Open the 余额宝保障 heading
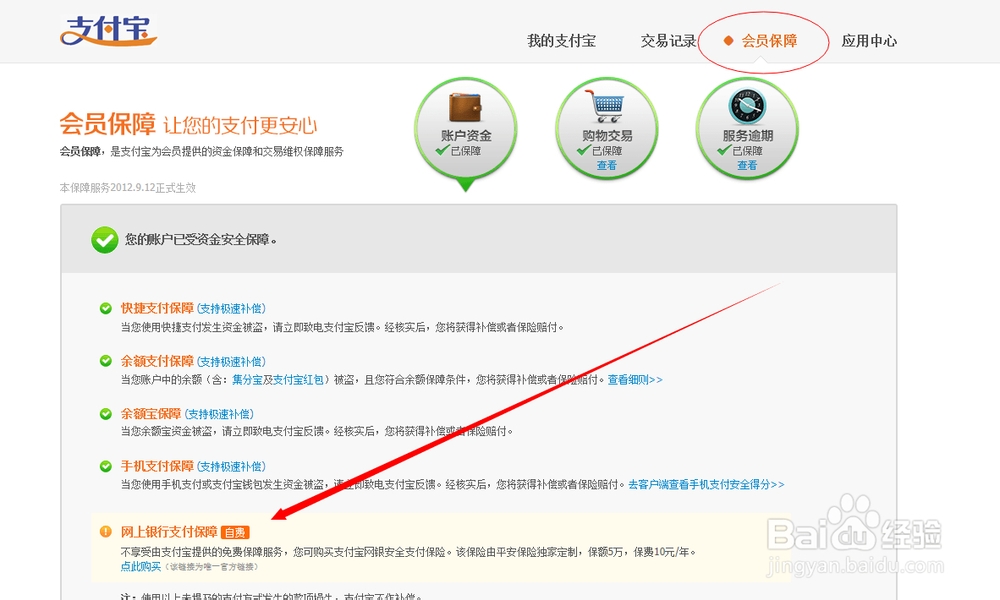1000x600 pixels. 151,414
